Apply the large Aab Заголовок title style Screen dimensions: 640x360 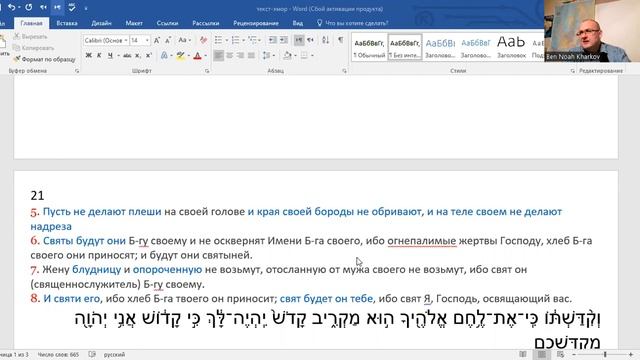point(511,47)
